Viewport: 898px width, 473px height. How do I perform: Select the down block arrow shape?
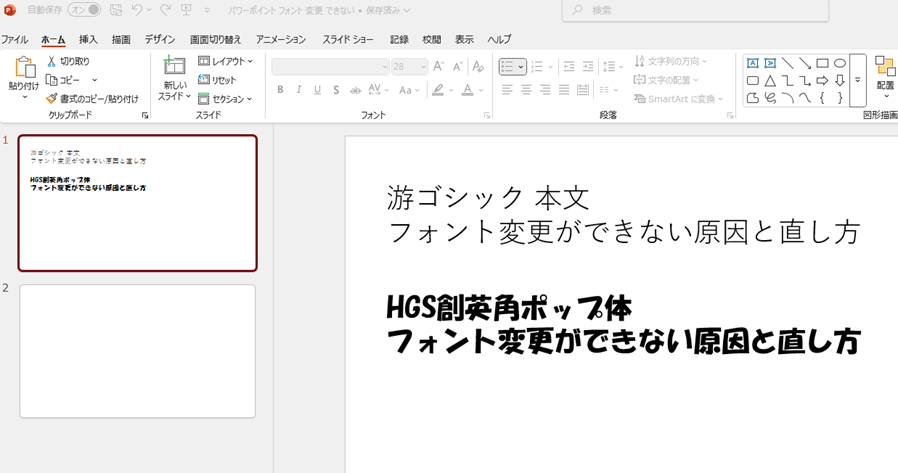840,81
